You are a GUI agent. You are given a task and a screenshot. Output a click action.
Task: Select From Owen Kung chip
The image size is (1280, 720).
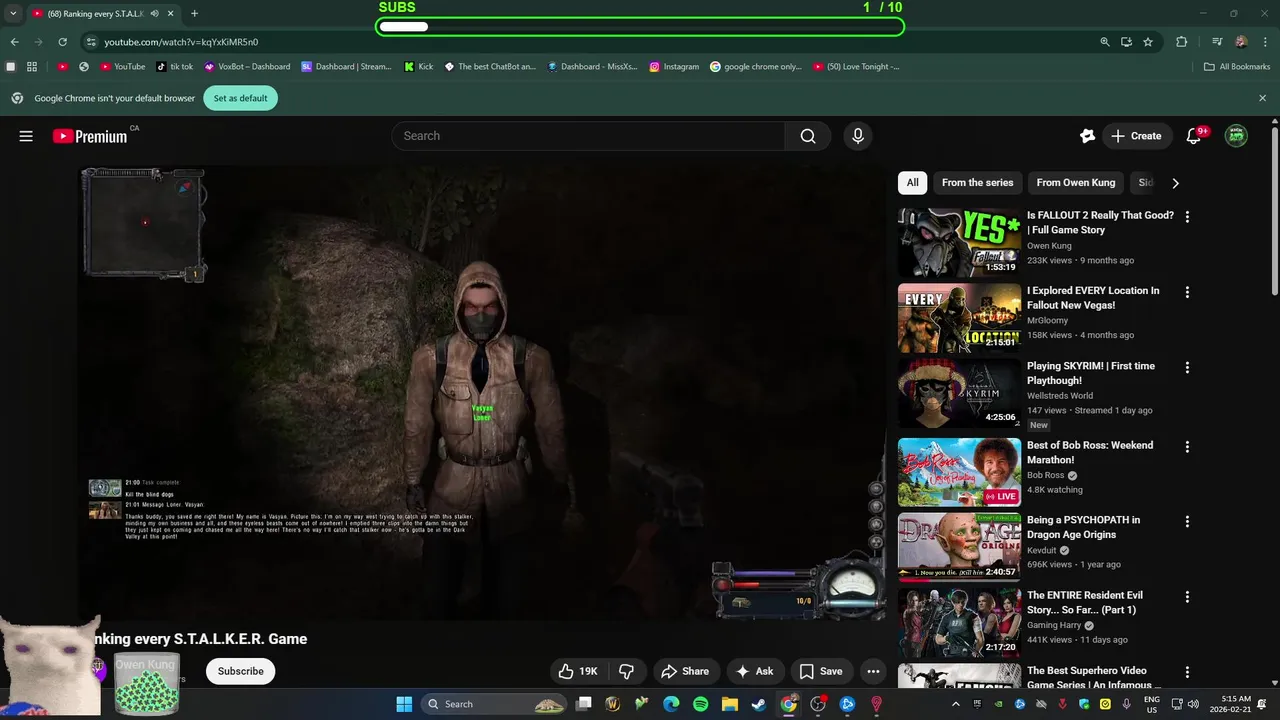1076,183
